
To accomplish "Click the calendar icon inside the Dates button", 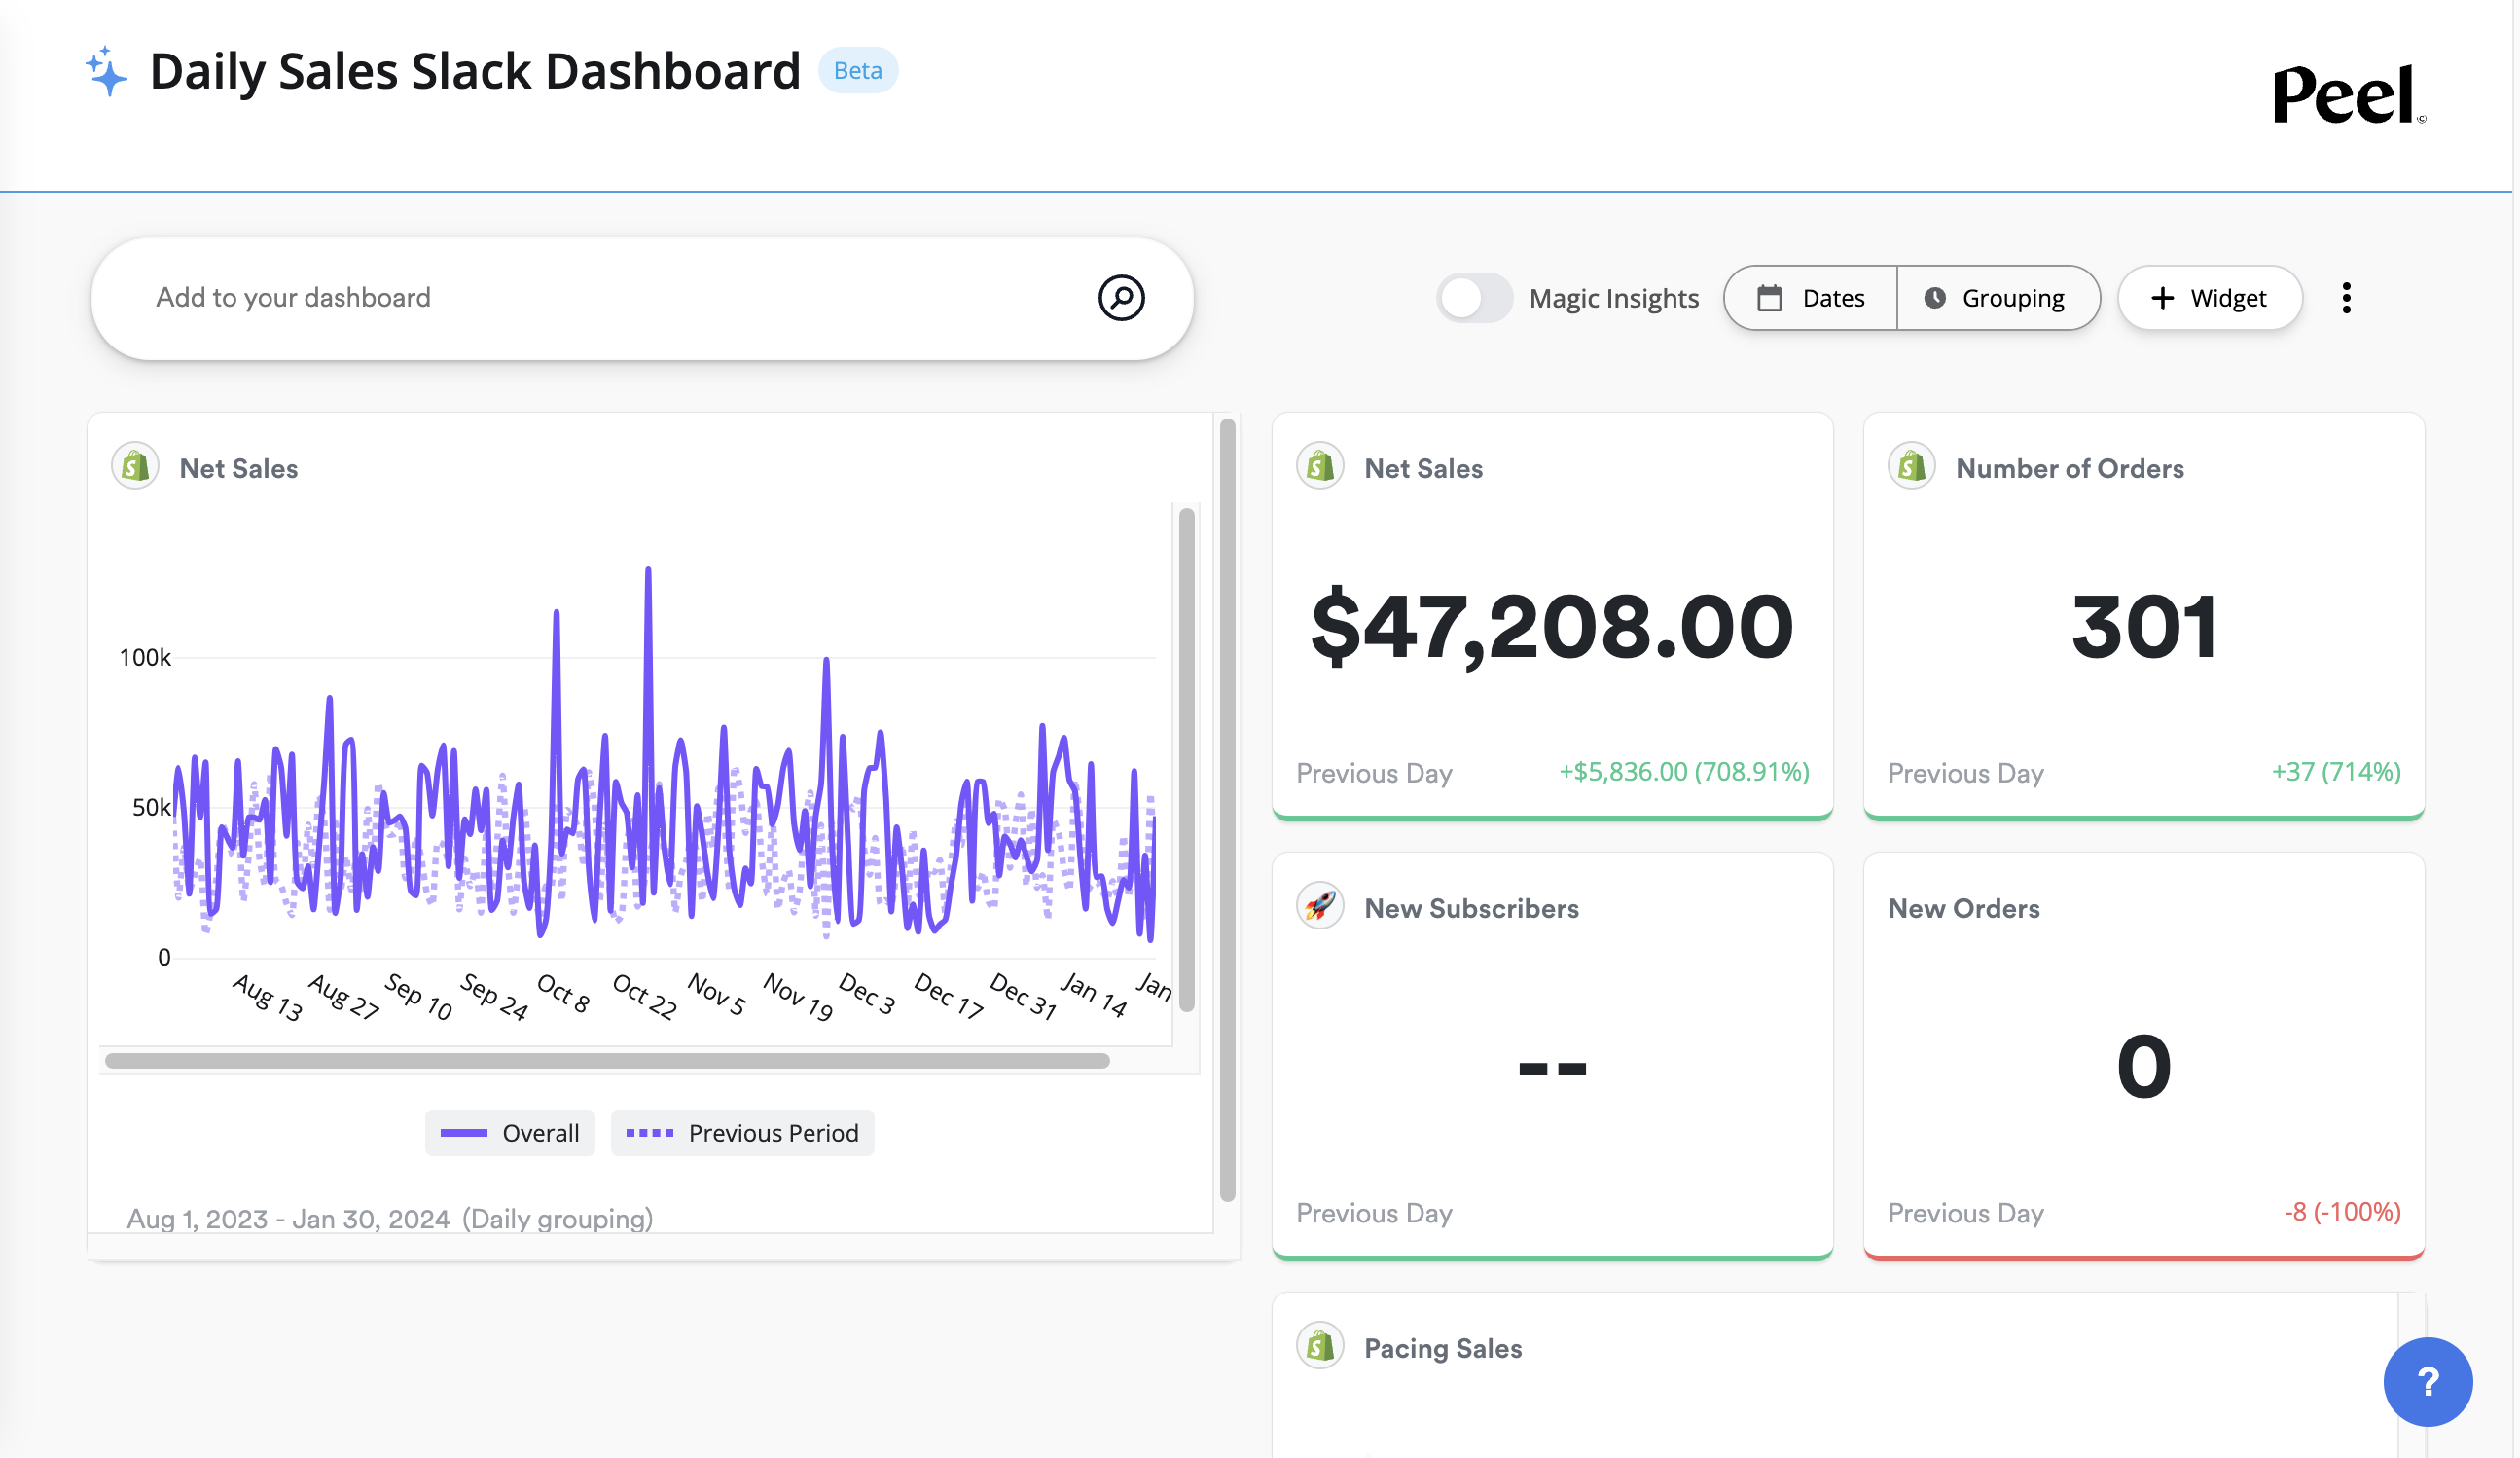I will tap(1771, 297).
